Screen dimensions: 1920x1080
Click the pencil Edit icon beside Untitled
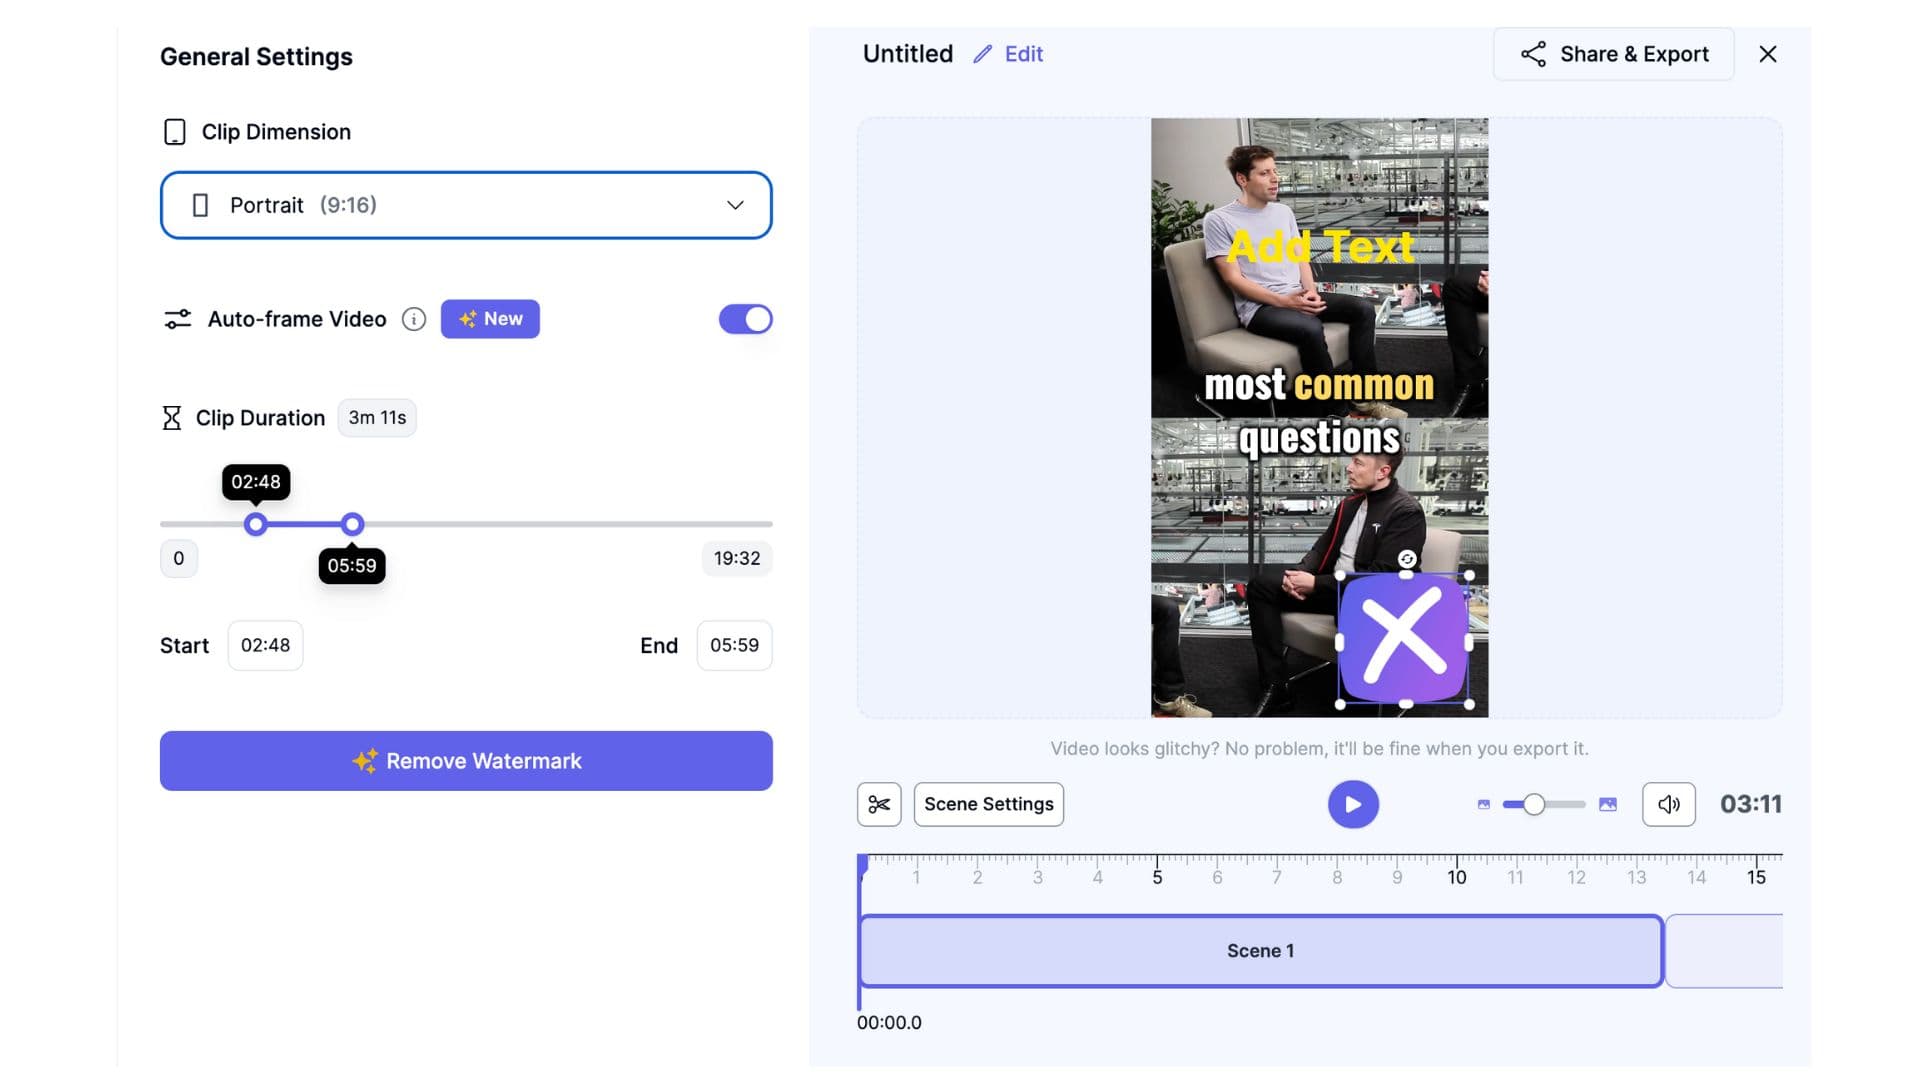(981, 54)
